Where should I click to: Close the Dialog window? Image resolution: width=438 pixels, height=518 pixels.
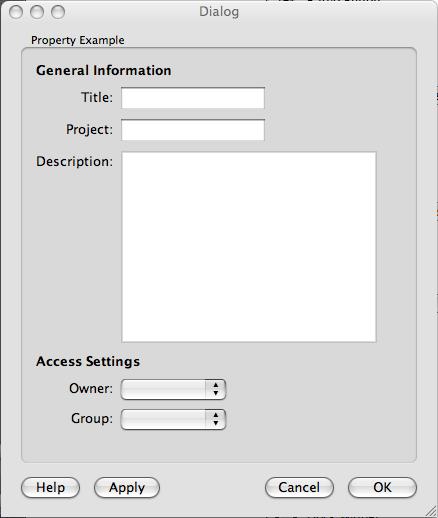[16, 12]
